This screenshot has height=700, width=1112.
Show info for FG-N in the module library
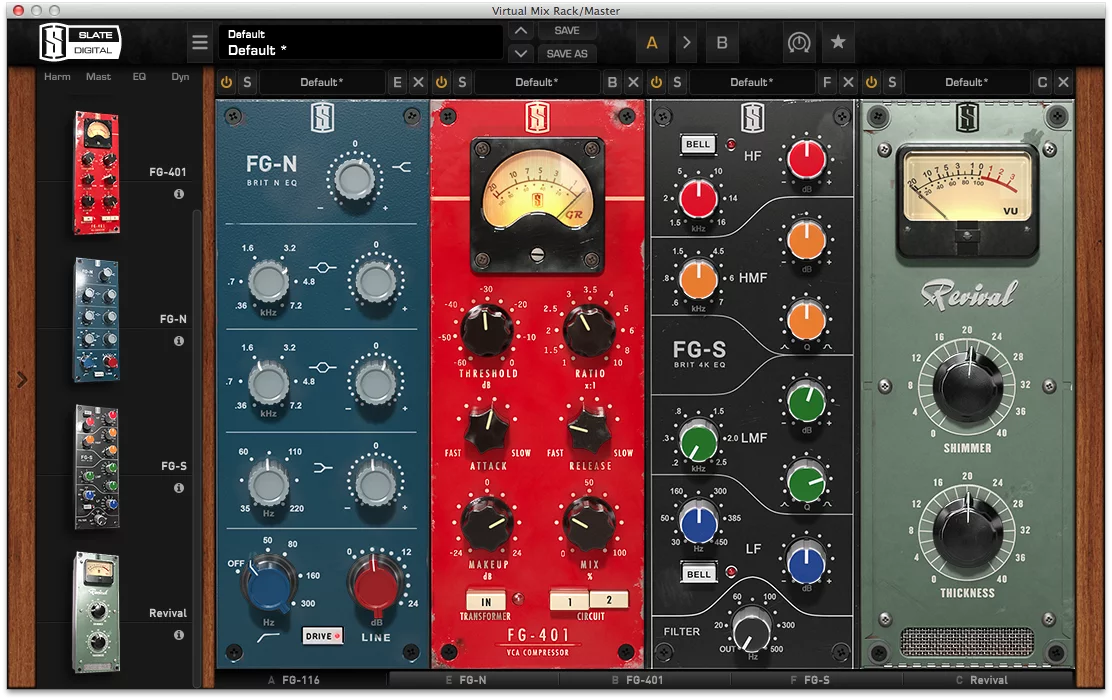pyautogui.click(x=179, y=341)
